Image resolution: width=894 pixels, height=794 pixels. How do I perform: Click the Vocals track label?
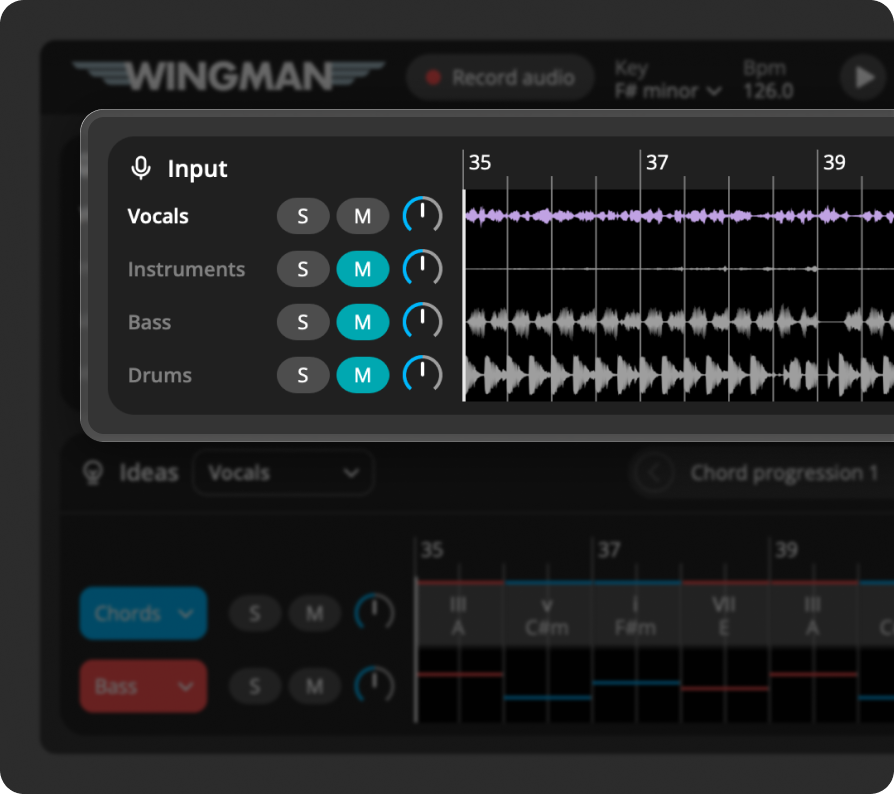[158, 216]
